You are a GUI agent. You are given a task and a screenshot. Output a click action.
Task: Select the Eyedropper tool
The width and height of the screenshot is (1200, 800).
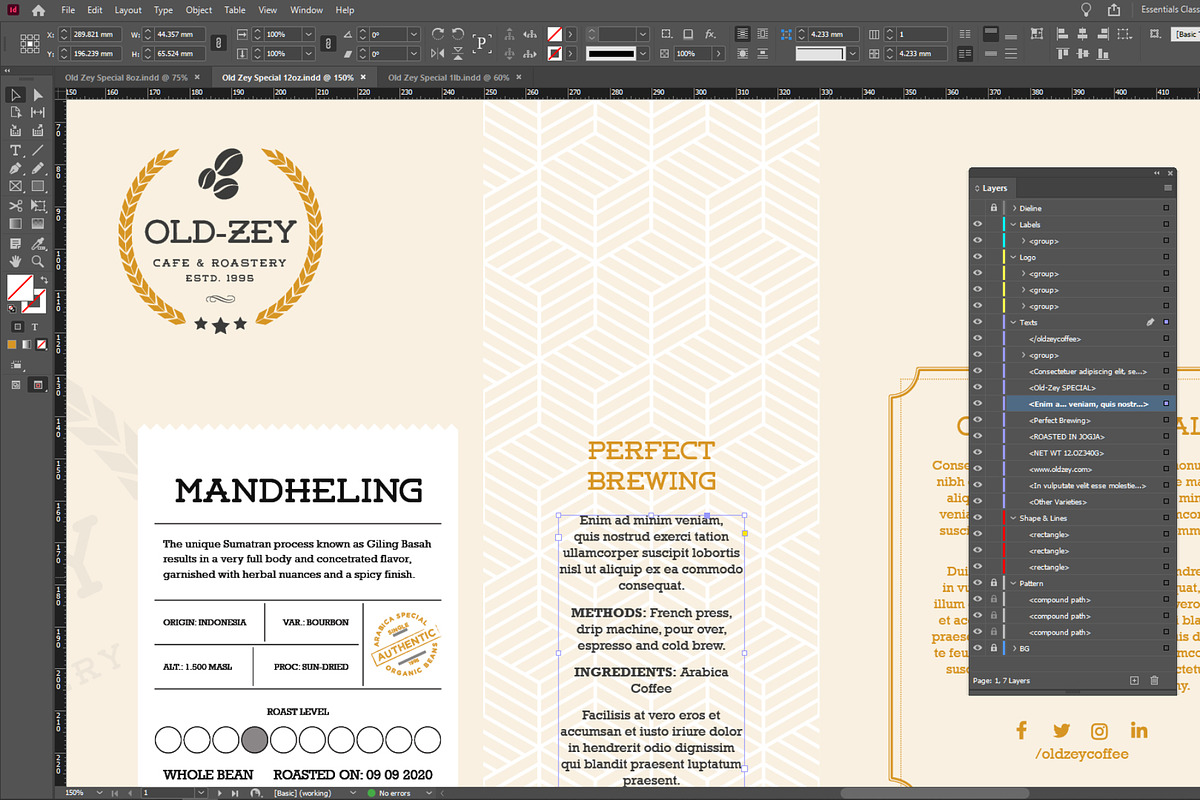38,243
